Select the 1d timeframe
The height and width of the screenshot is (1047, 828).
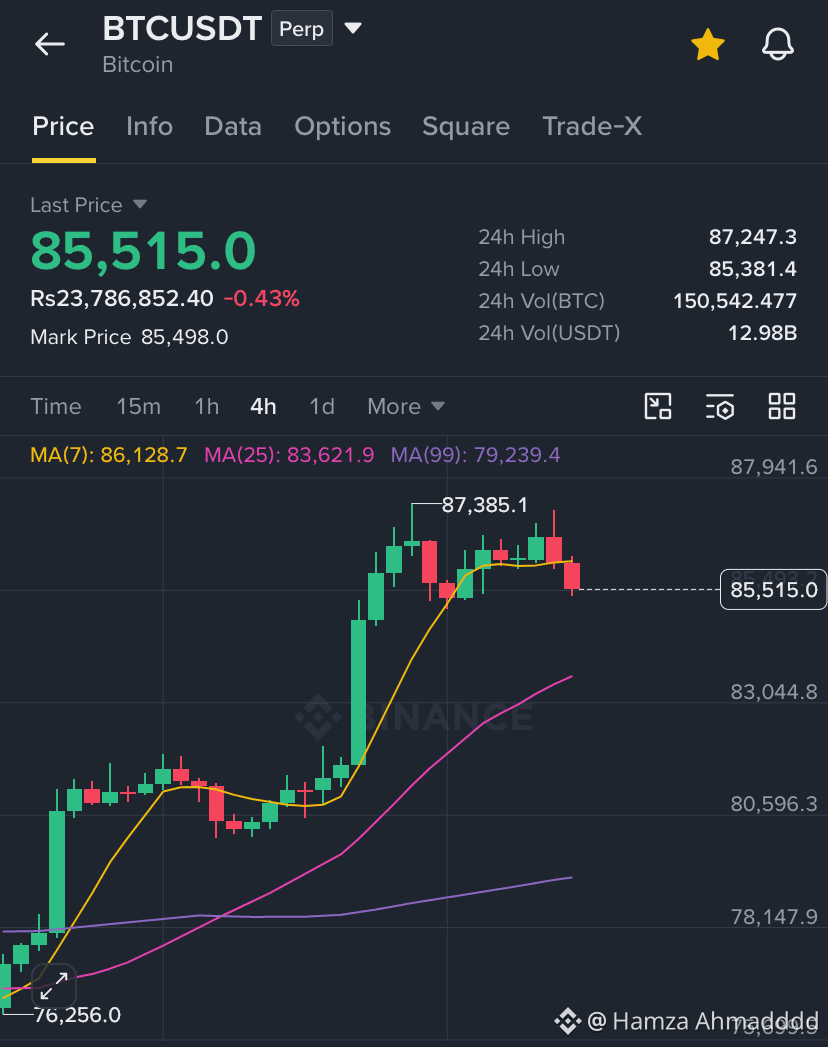click(x=322, y=407)
